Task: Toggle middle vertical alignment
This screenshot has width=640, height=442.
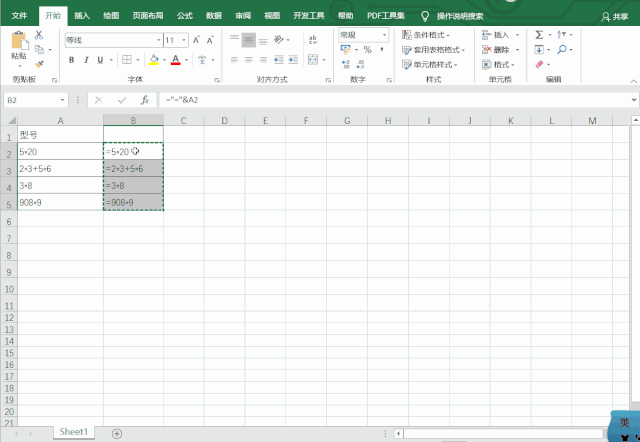Action: (249, 40)
